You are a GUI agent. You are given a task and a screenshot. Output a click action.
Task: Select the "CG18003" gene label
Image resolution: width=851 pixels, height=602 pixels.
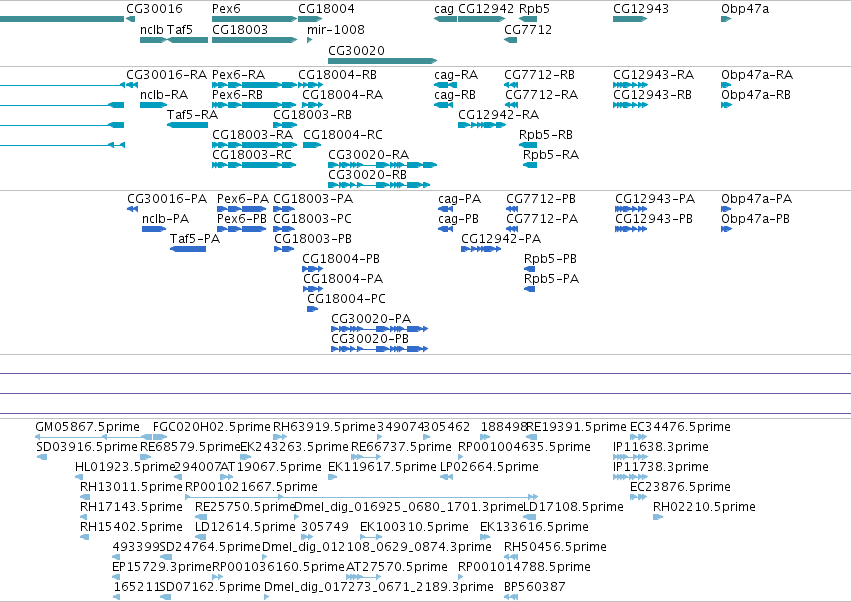click(240, 30)
